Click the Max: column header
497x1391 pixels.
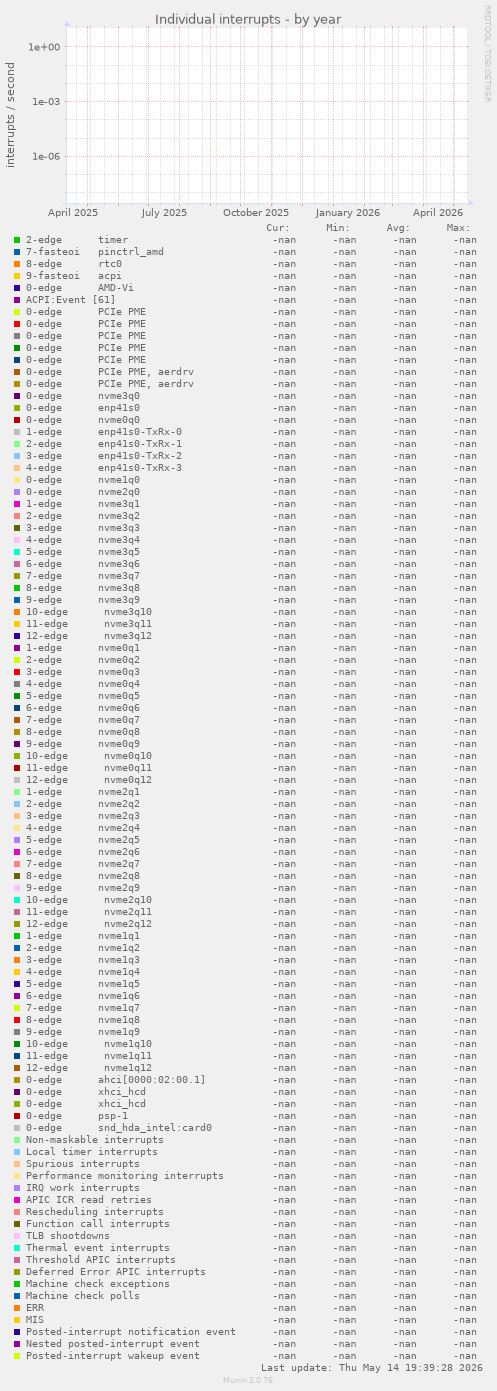pyautogui.click(x=458, y=228)
